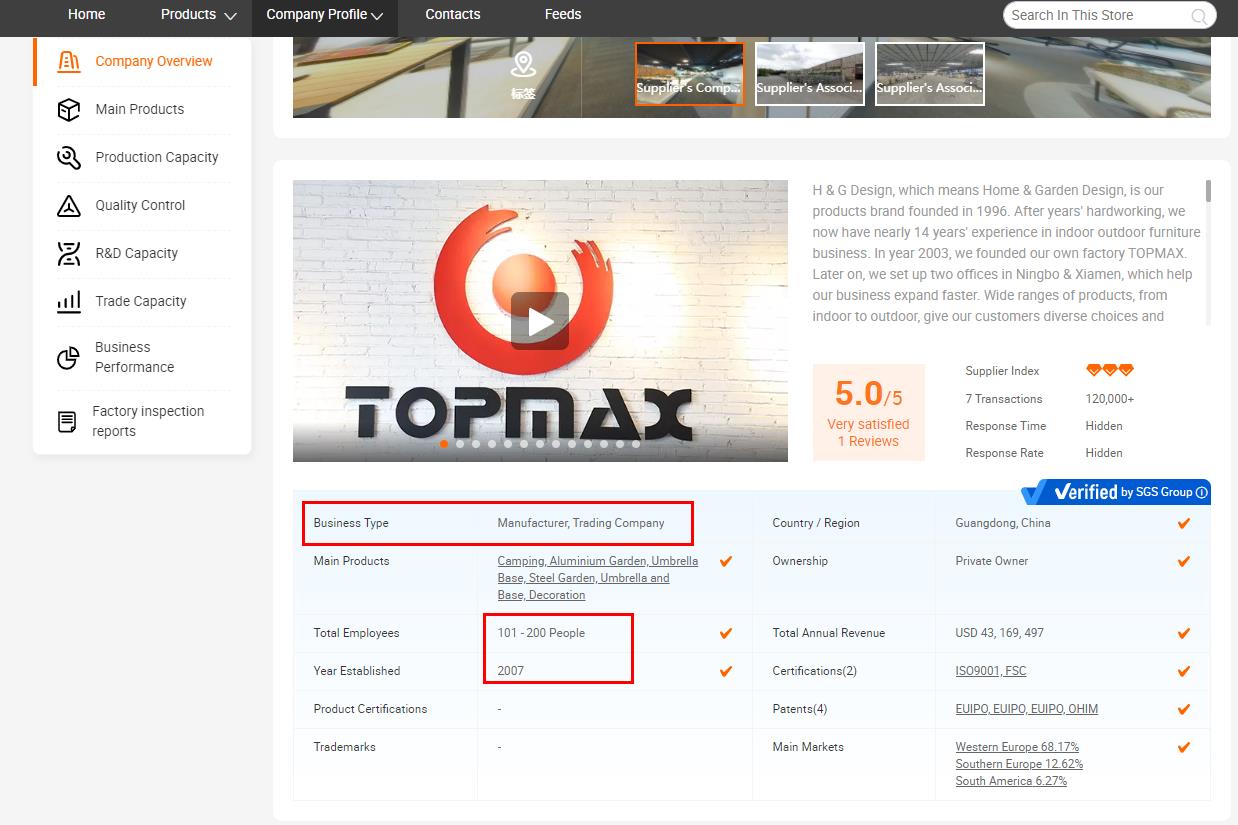Click the verified checkmark for Patents
The width and height of the screenshot is (1238, 825).
click(x=1184, y=709)
